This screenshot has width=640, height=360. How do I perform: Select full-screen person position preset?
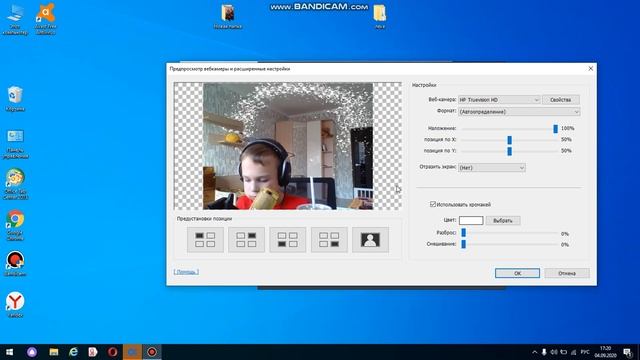coord(370,240)
